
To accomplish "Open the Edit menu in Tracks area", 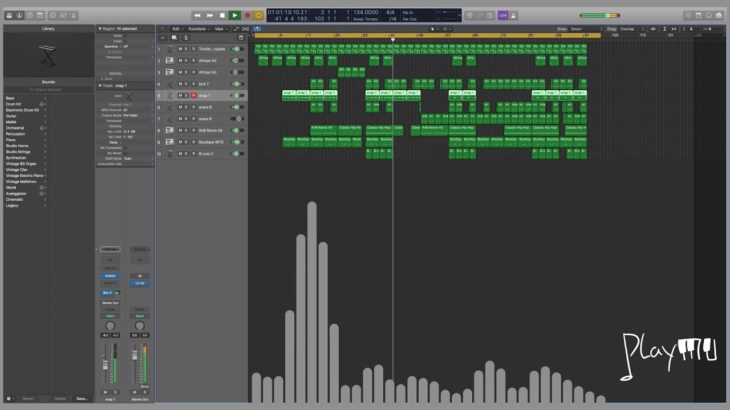I will coord(177,29).
